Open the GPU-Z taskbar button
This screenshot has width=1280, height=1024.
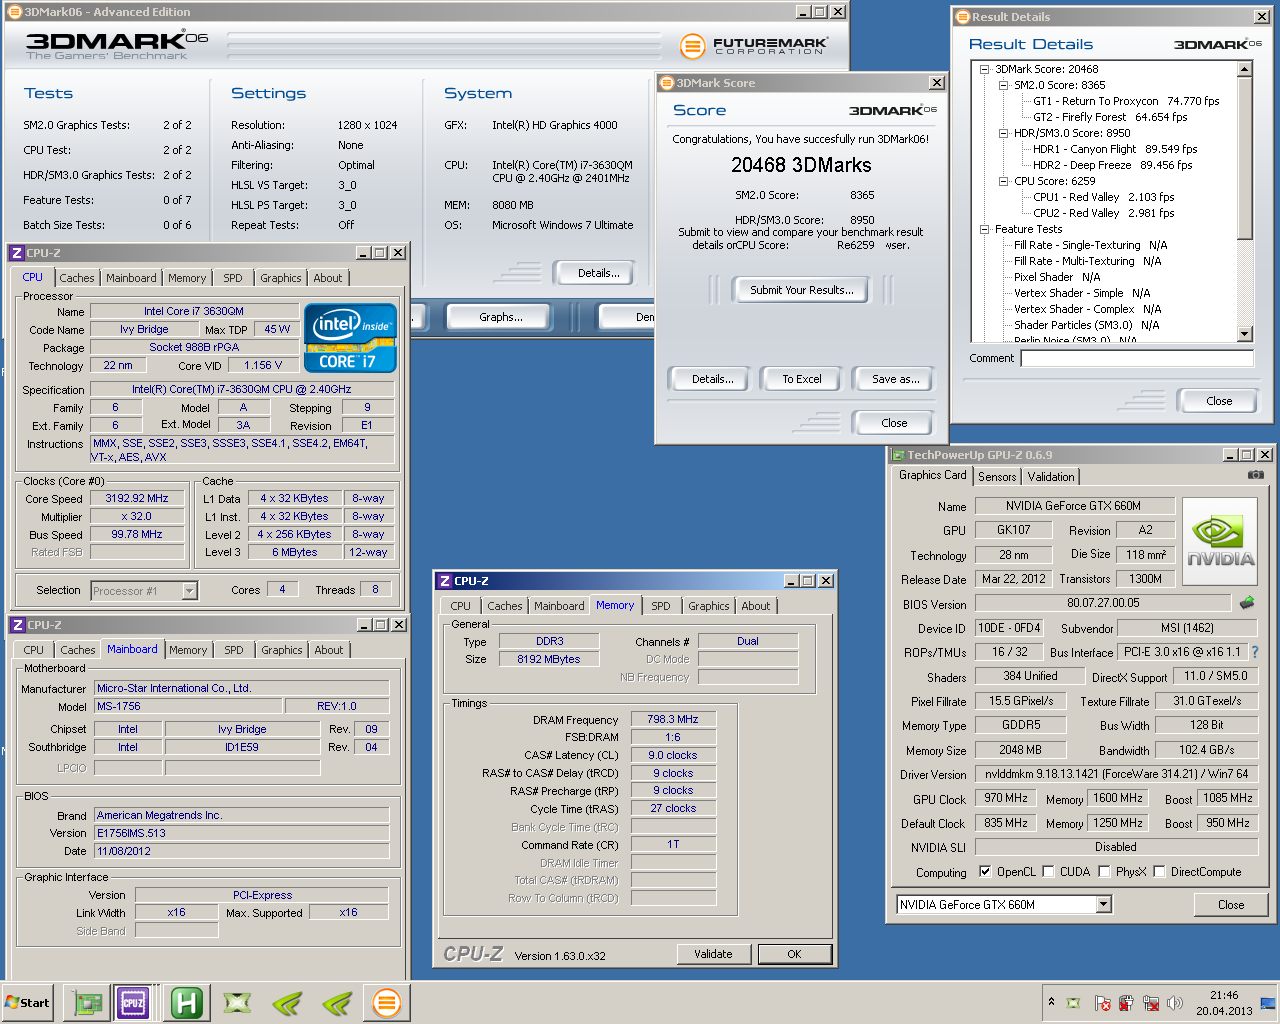87,1002
